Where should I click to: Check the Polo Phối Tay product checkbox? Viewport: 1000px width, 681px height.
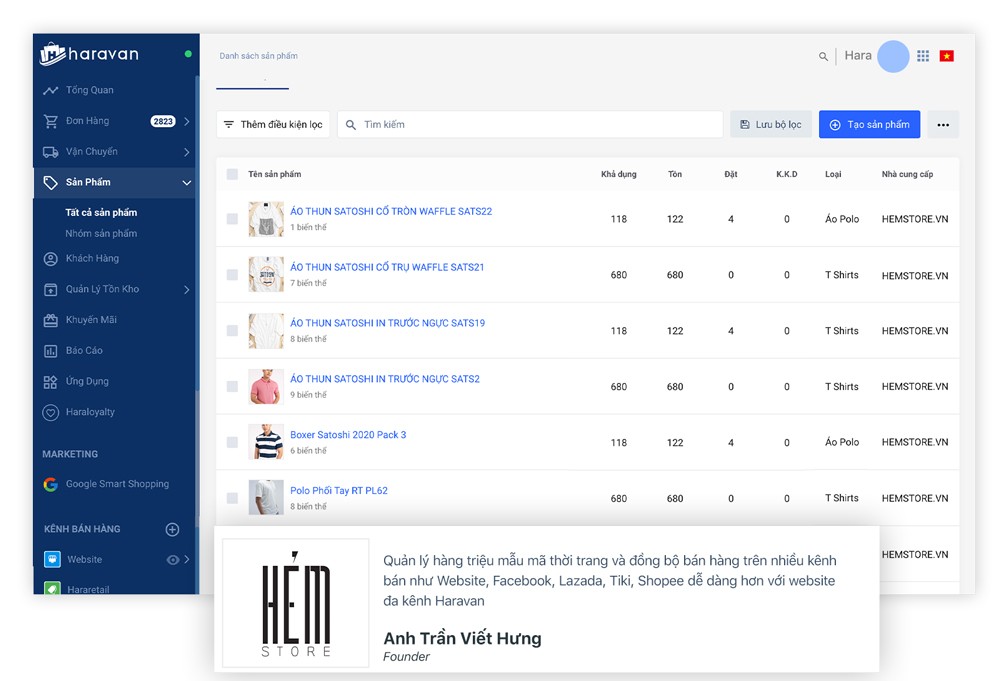(x=232, y=498)
